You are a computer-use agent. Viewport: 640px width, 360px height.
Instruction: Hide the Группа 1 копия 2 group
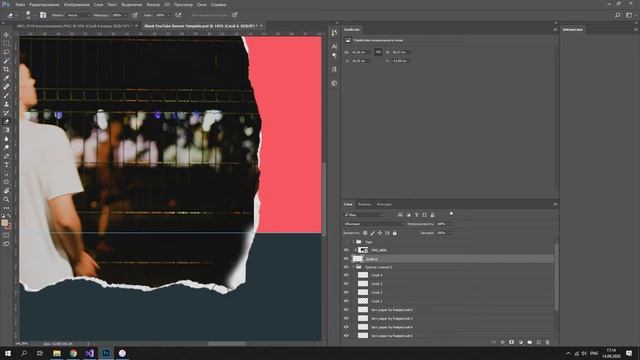tap(346, 267)
